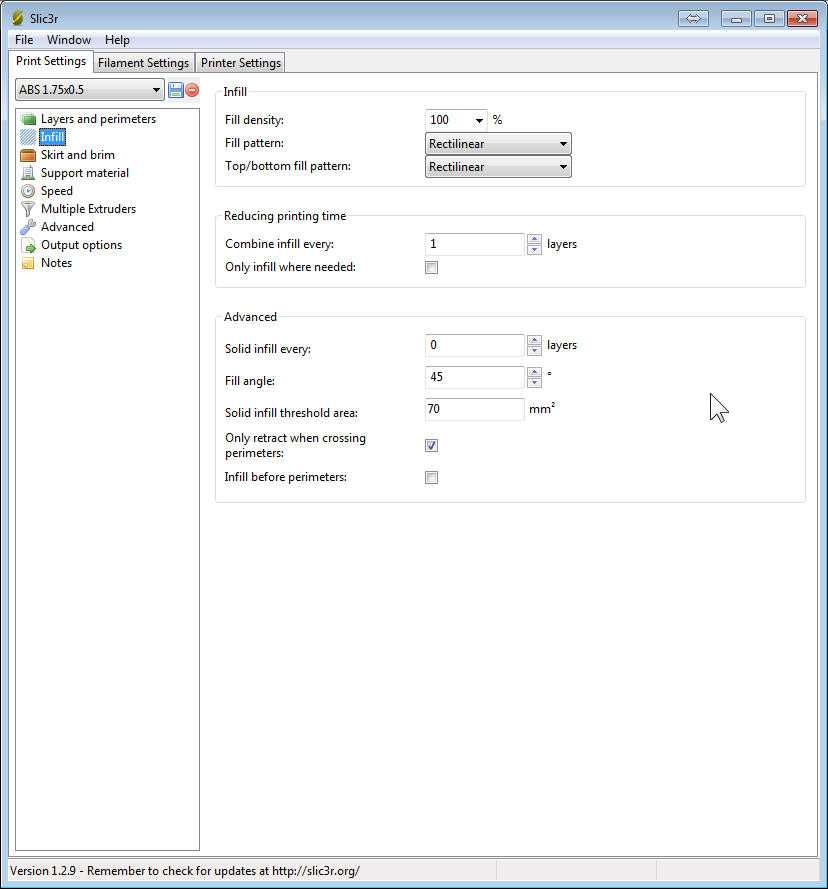Open the Top/bottom fill pattern dropdown
The height and width of the screenshot is (889, 828).
point(498,167)
